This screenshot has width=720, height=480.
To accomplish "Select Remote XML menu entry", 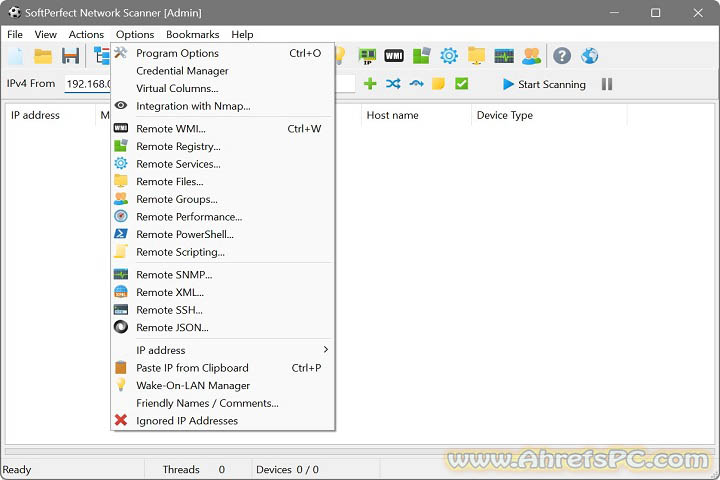I will point(223,292).
